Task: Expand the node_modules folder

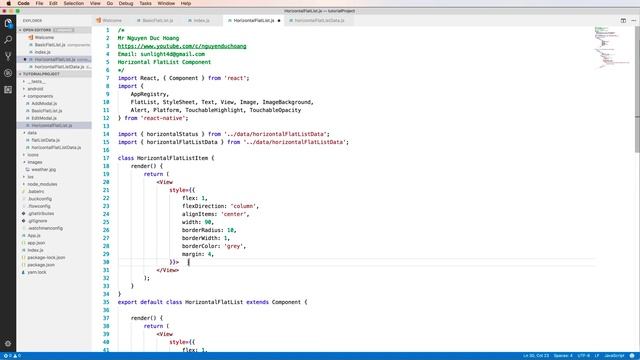Action: click(x=42, y=184)
